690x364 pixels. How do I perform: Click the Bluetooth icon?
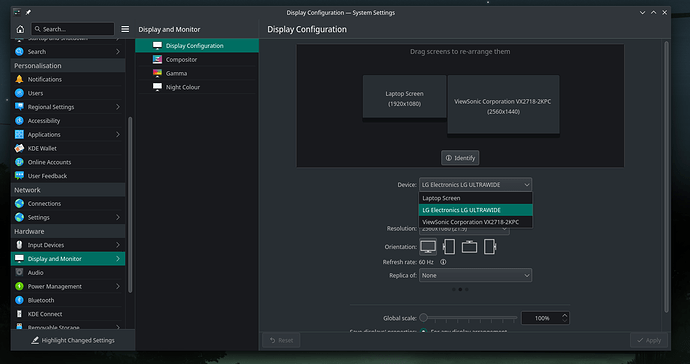(19, 300)
